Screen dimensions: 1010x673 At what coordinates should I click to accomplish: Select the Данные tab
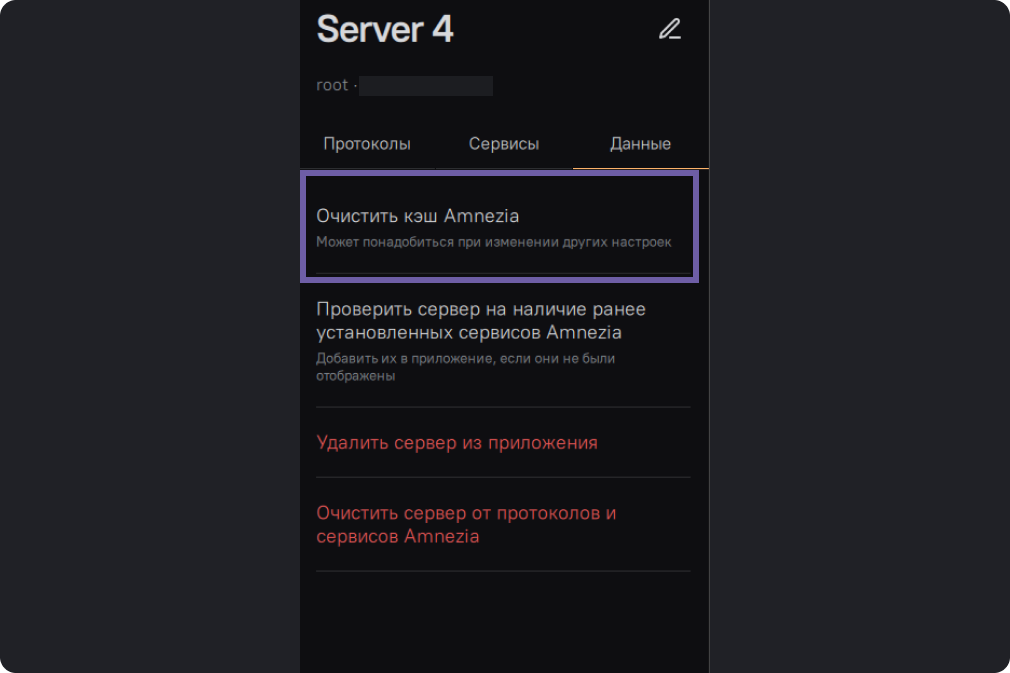pos(640,144)
